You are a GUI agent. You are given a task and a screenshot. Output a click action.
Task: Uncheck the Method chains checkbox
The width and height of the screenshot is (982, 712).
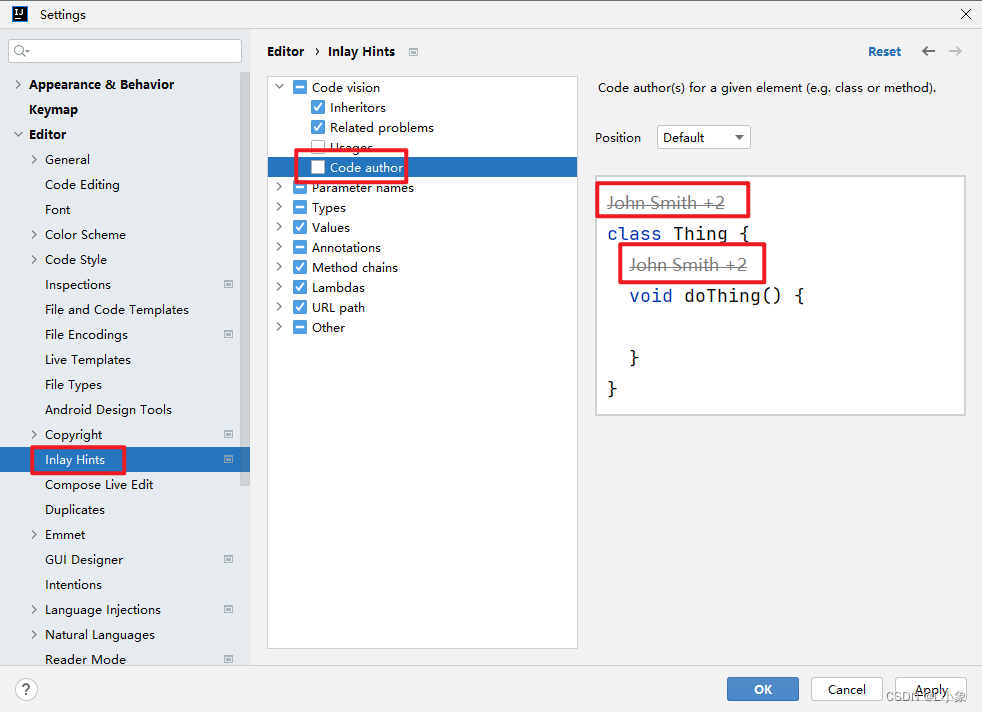click(x=300, y=267)
